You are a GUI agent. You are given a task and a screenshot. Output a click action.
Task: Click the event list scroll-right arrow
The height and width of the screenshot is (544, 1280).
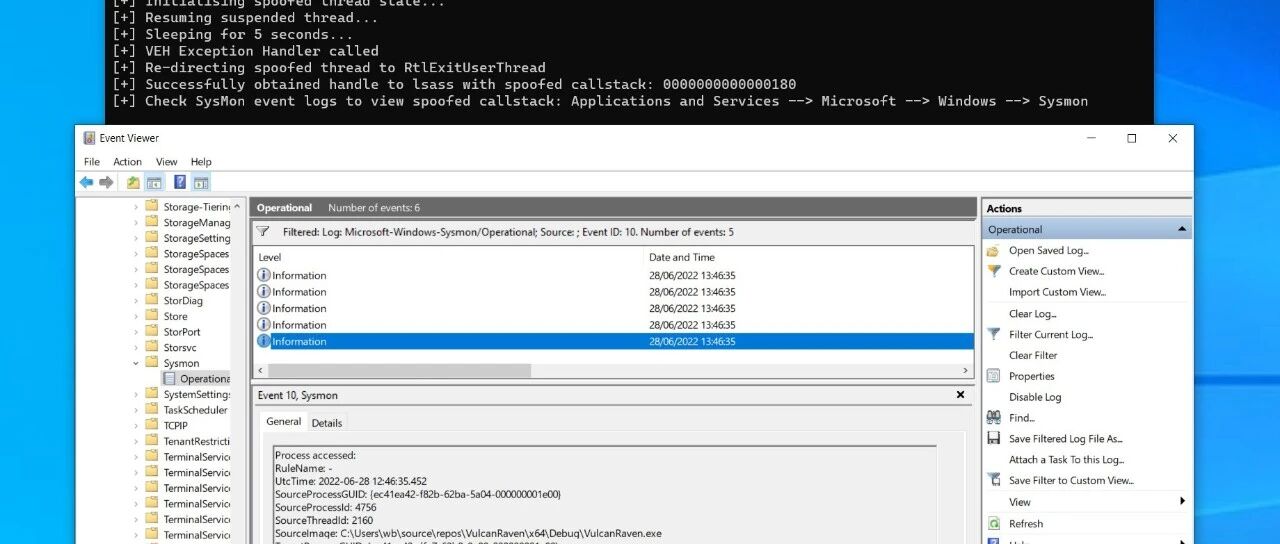(x=967, y=370)
